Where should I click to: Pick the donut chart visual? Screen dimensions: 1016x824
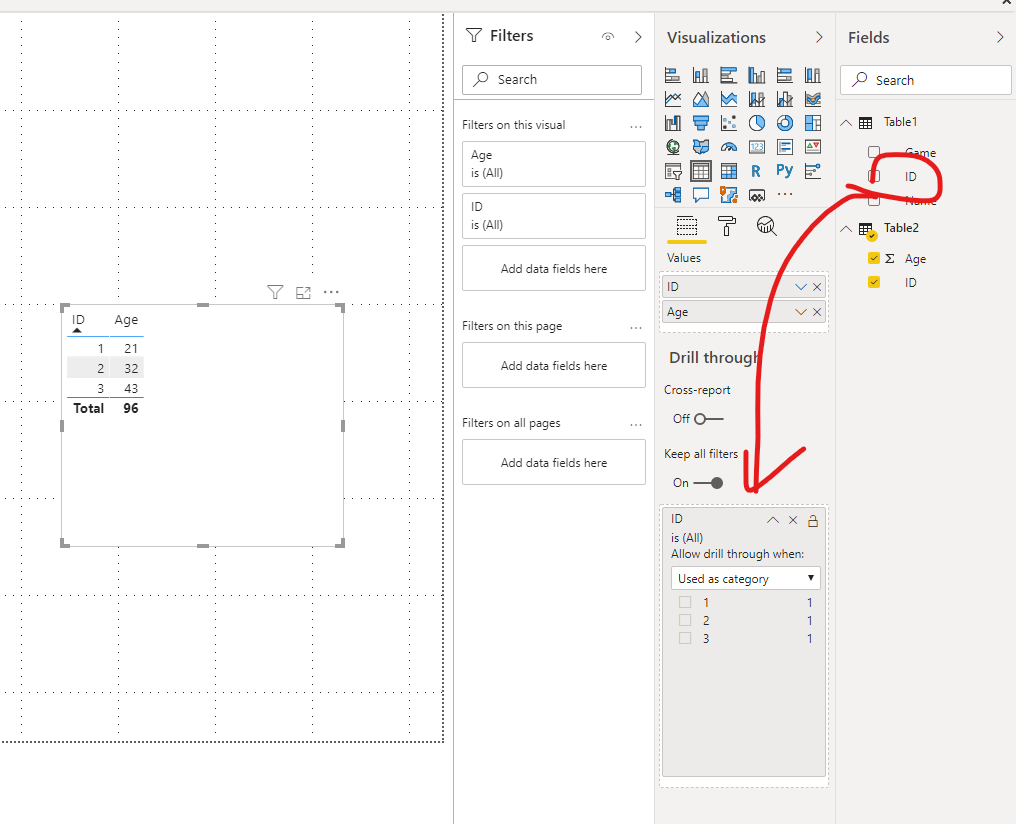785,123
